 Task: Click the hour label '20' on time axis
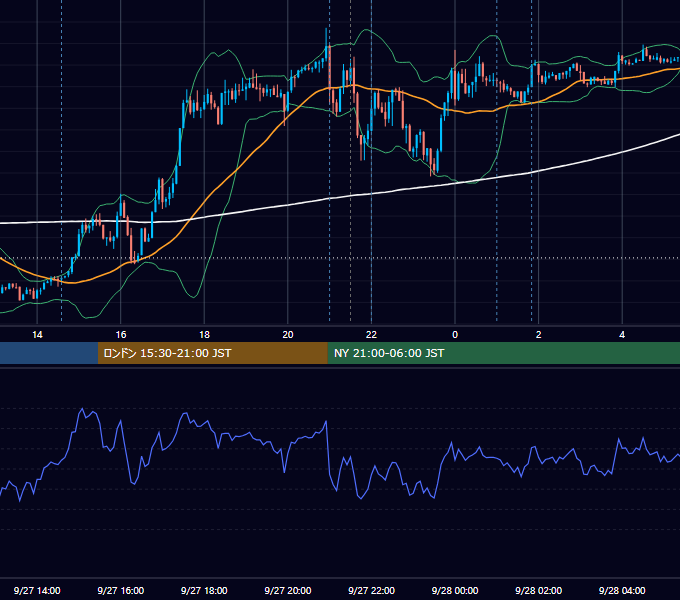(288, 335)
